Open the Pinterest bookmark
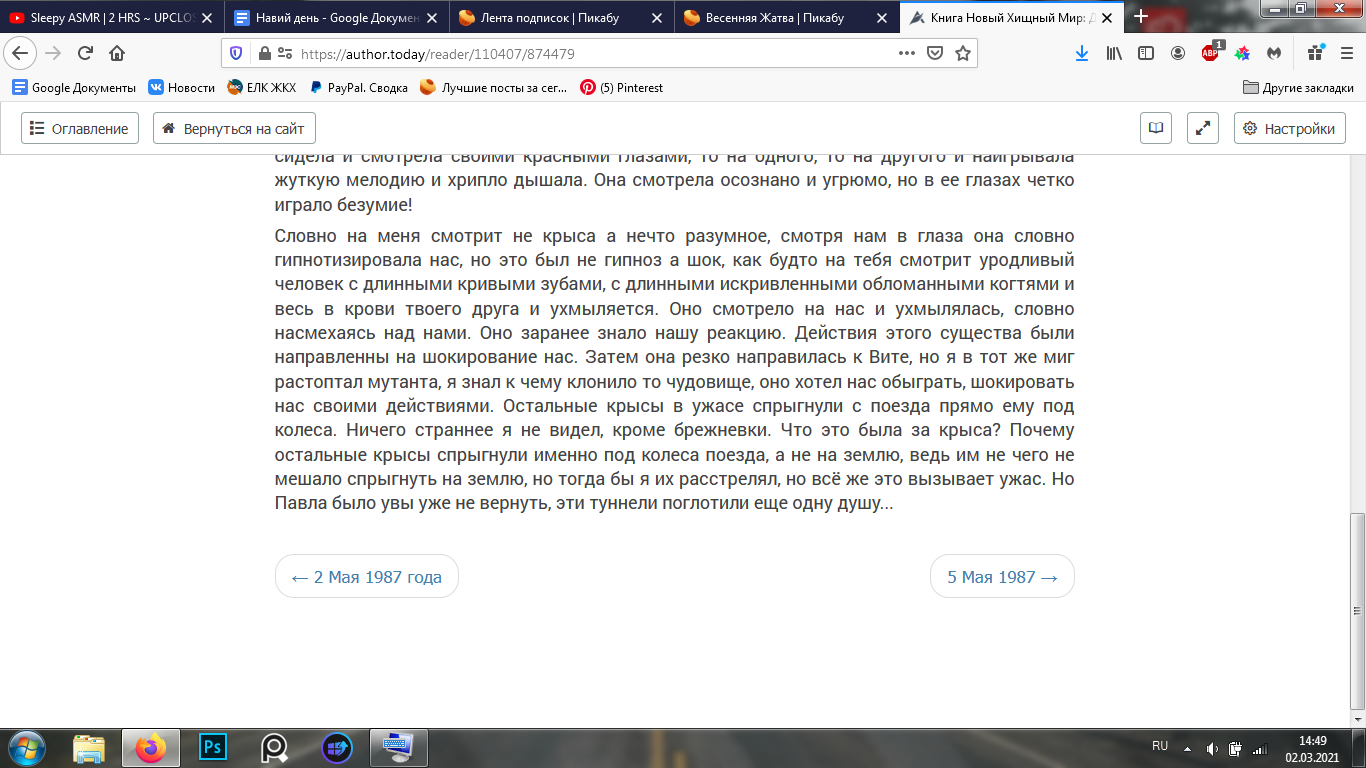Image resolution: width=1366 pixels, height=768 pixels. (622, 88)
